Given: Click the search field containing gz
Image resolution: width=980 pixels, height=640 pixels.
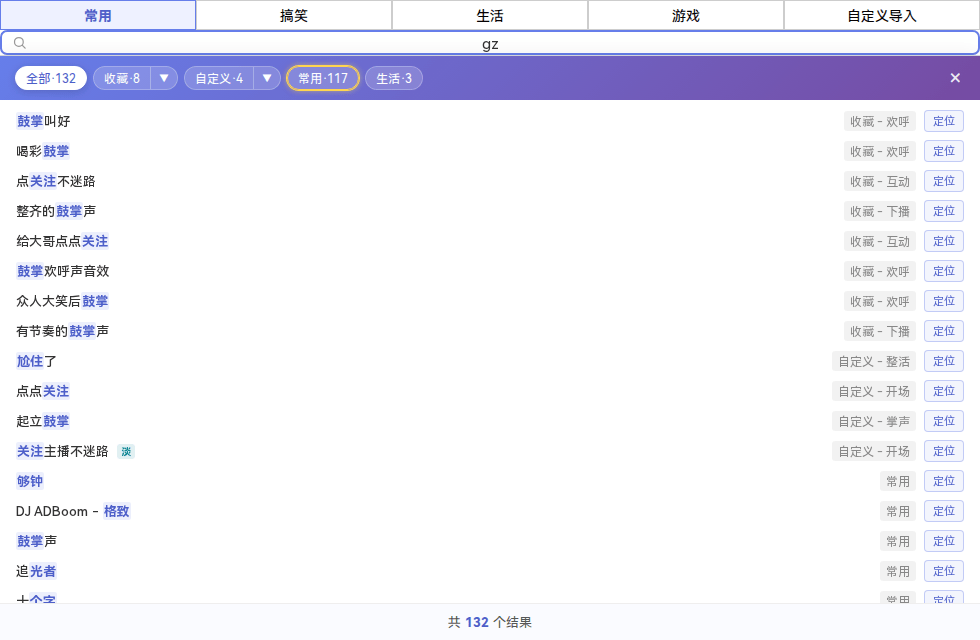Looking at the screenshot, I should (490, 43).
